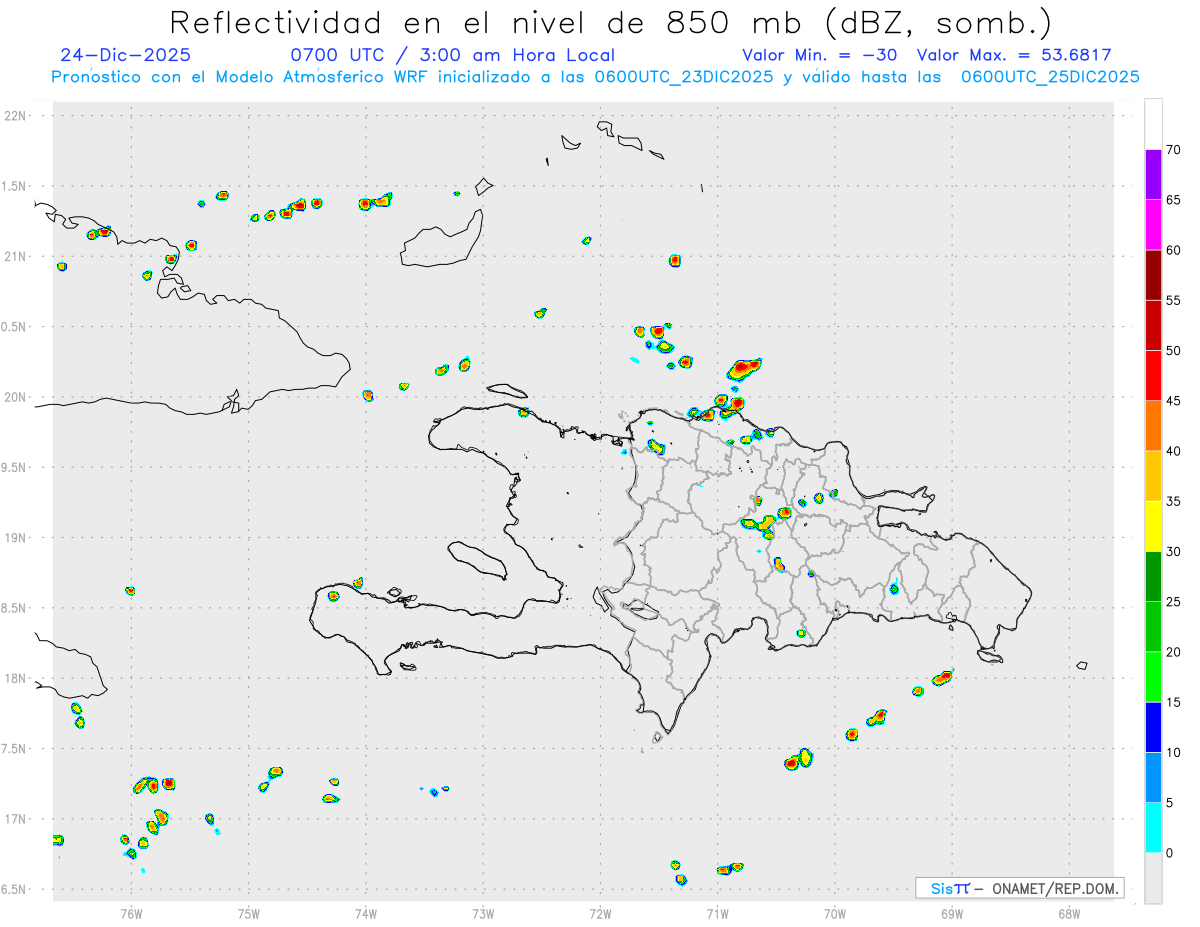
Task: Click the color bar '20' tick label
Action: tap(1173, 652)
